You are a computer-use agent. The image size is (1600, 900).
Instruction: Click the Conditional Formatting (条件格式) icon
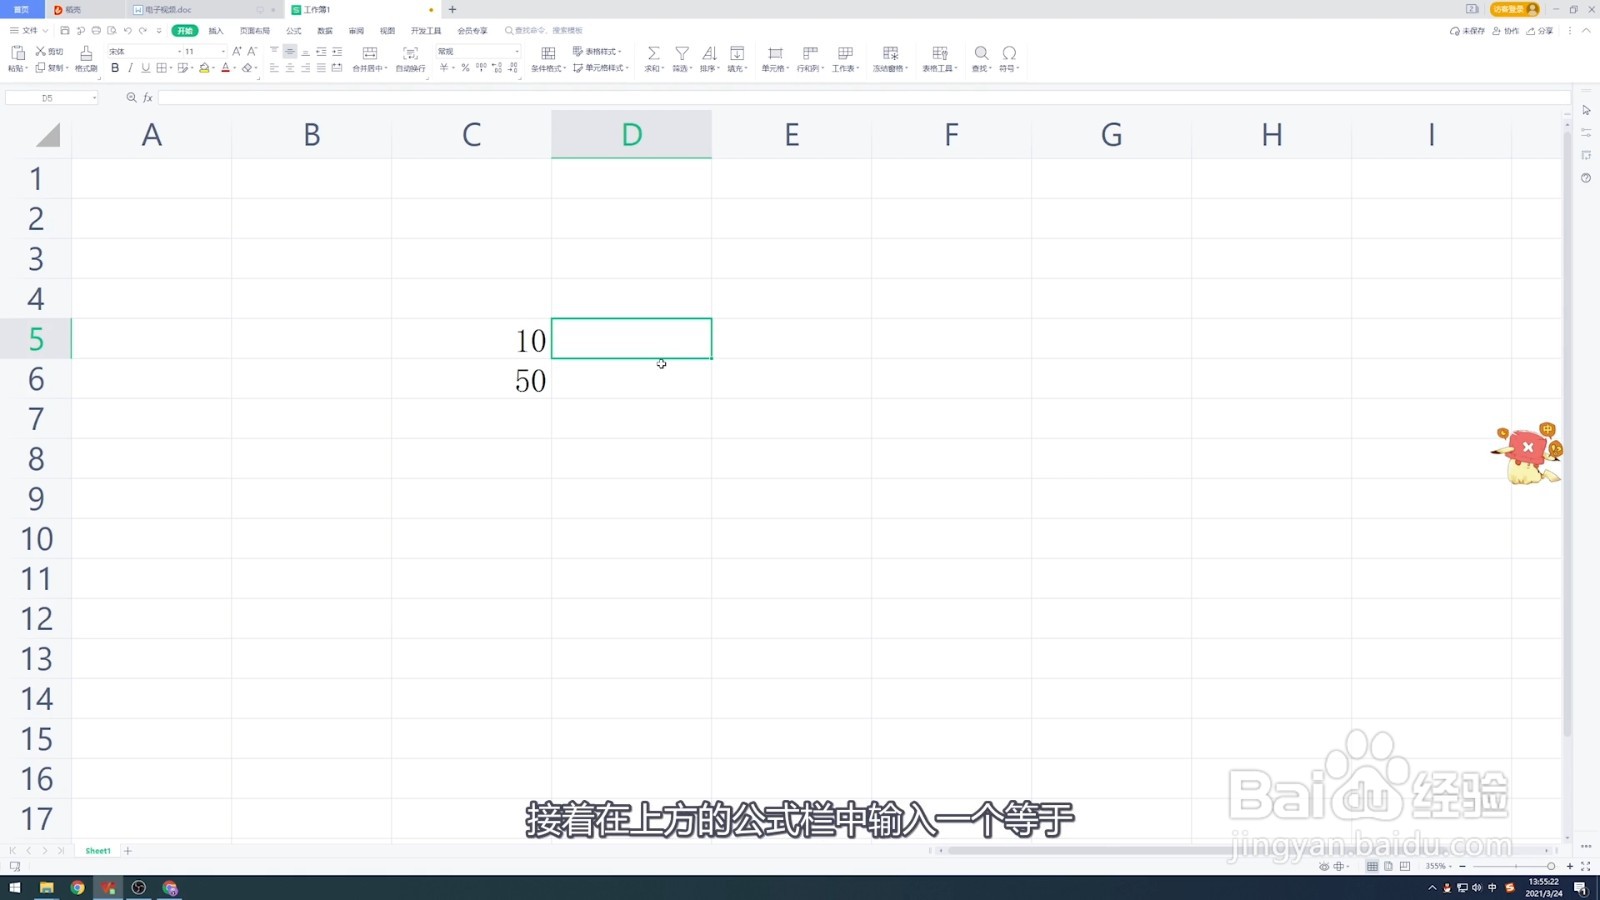[548, 53]
